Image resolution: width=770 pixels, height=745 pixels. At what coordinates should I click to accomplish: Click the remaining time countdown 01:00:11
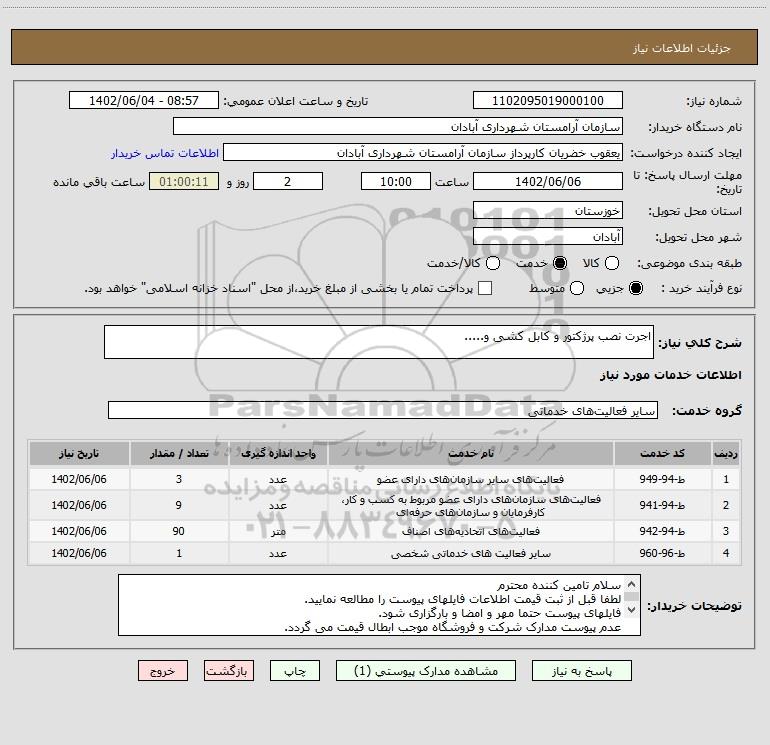tap(184, 181)
